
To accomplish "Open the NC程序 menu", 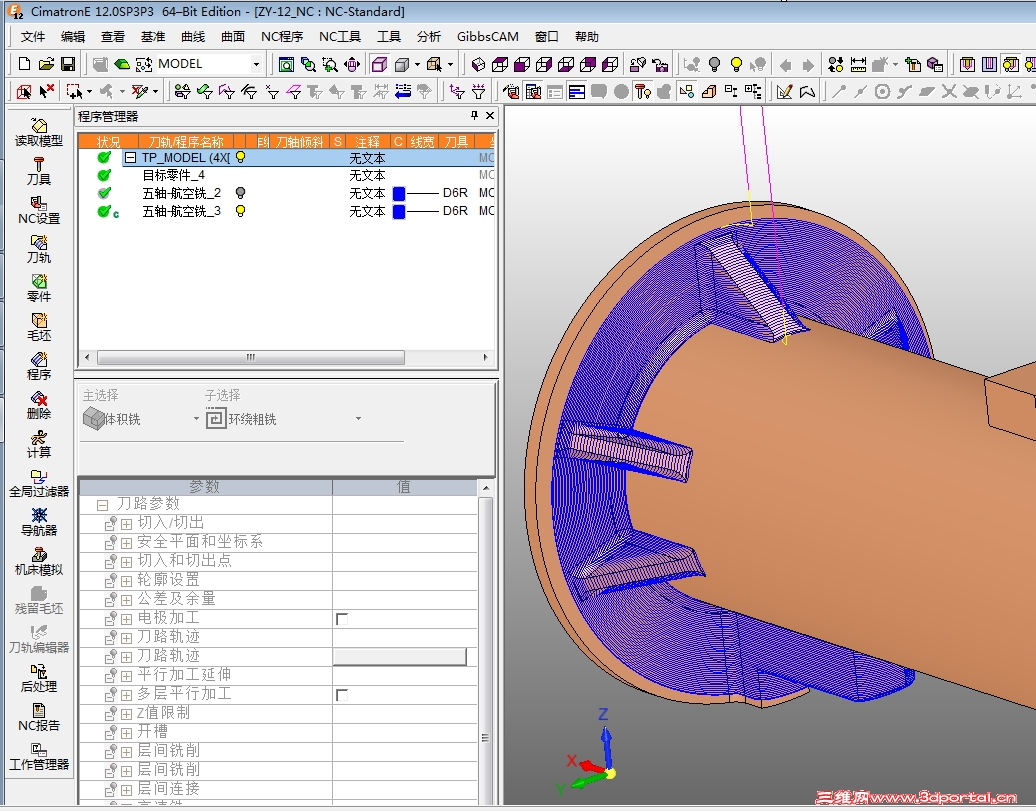I will point(281,36).
